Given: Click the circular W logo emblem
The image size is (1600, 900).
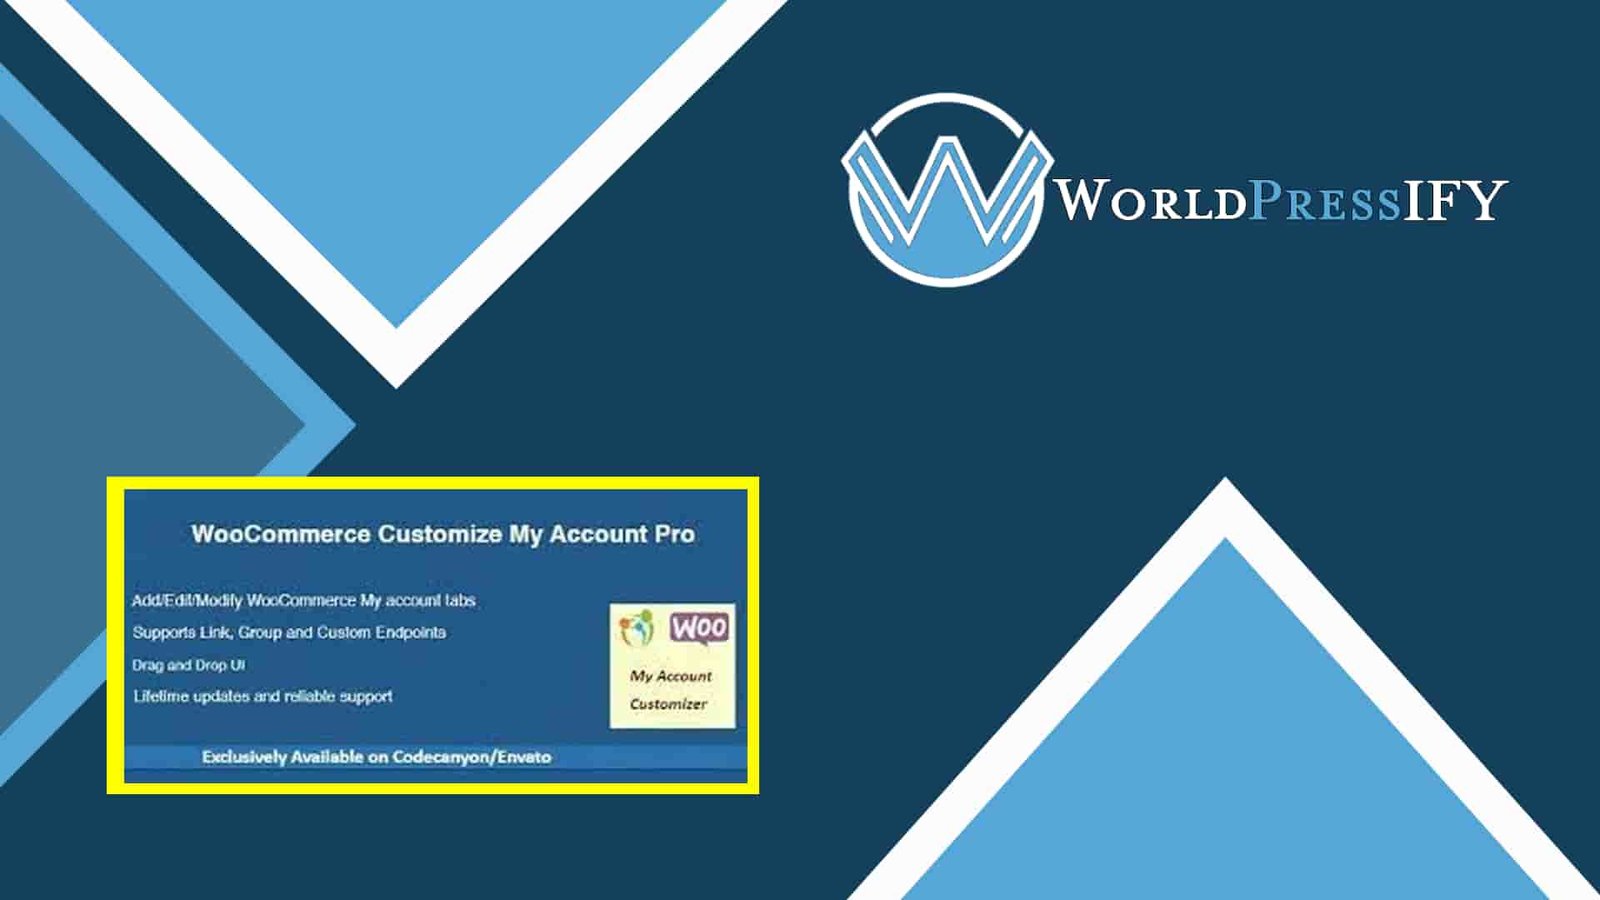Looking at the screenshot, I should coord(945,190).
